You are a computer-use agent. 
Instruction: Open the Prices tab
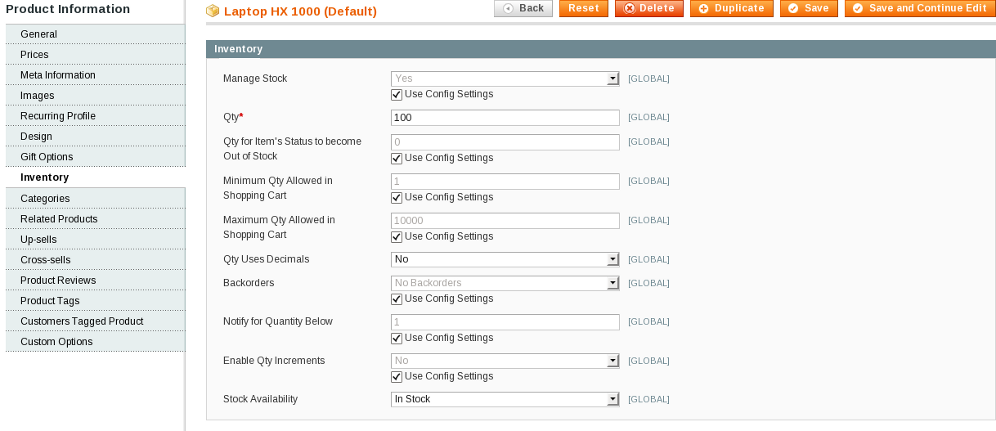(x=95, y=55)
